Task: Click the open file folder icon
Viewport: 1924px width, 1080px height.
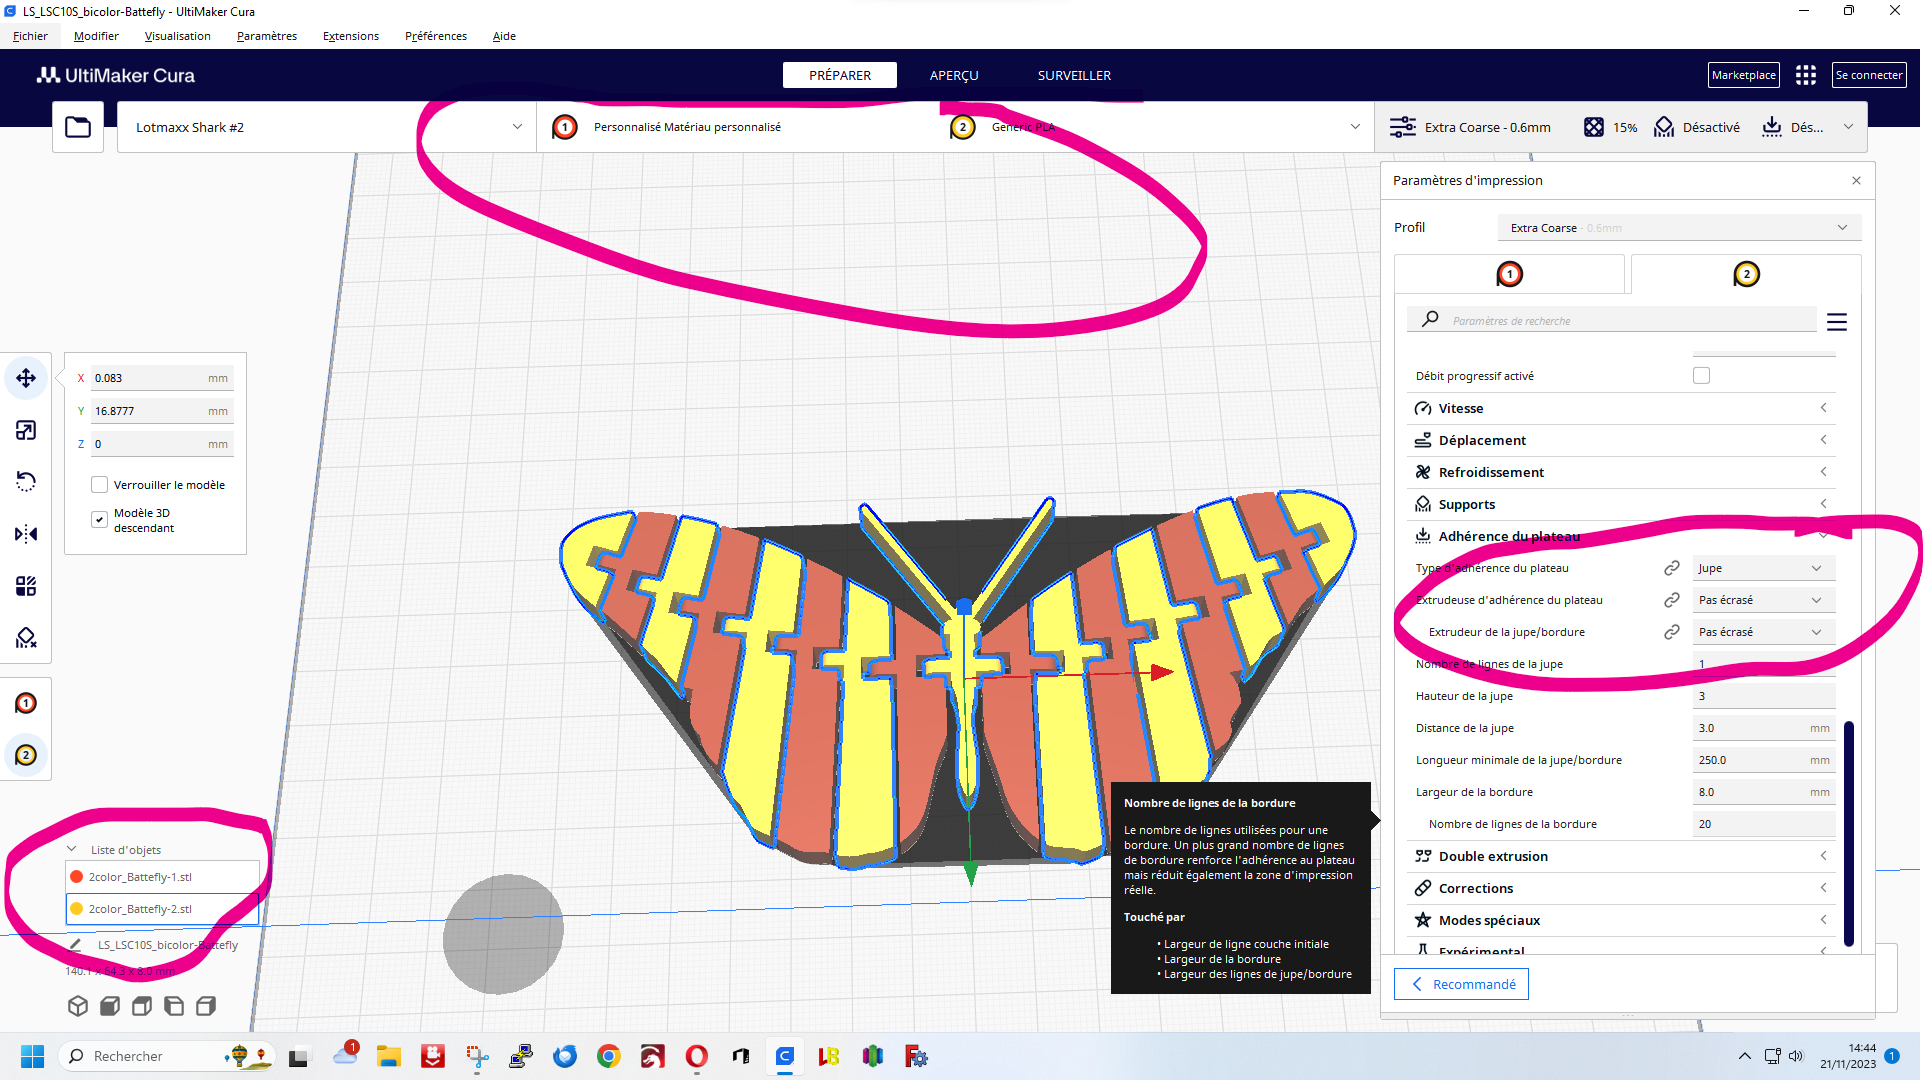Action: 78,127
